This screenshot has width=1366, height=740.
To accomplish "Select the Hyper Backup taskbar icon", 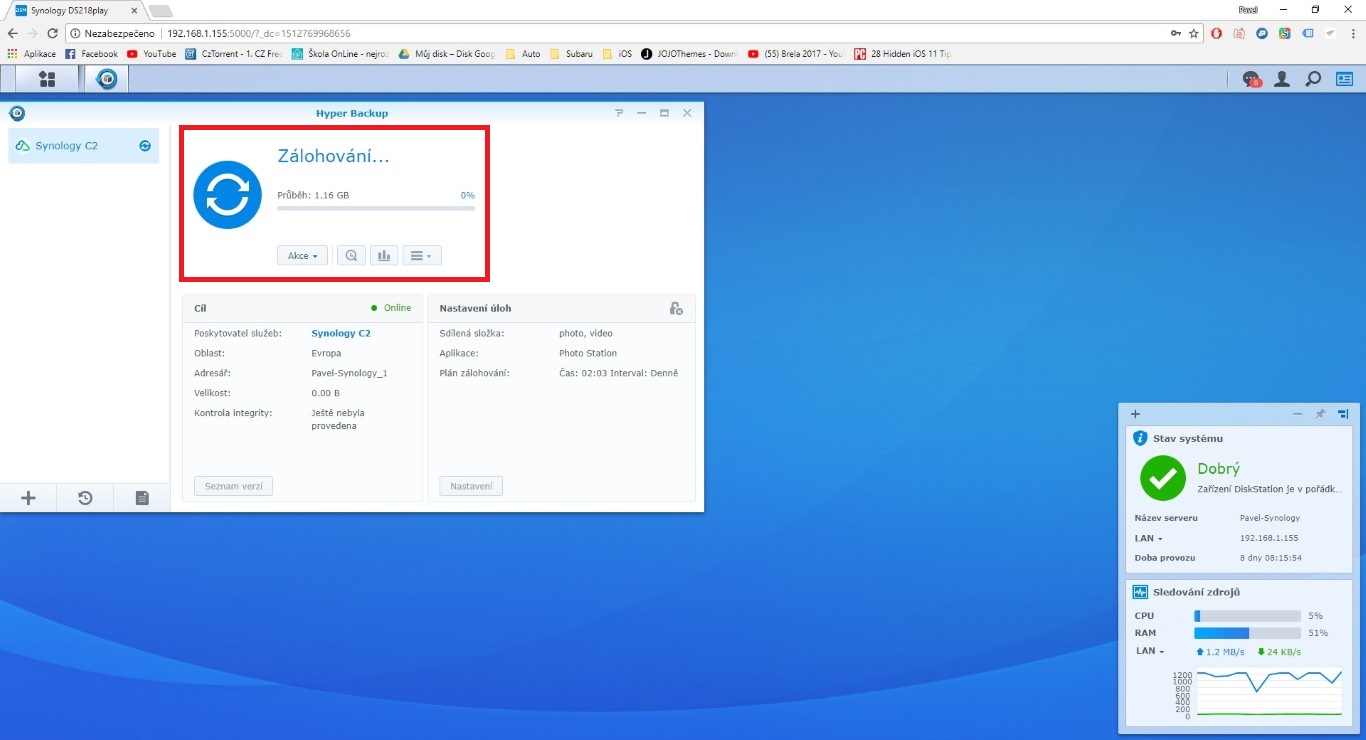I will 106,79.
